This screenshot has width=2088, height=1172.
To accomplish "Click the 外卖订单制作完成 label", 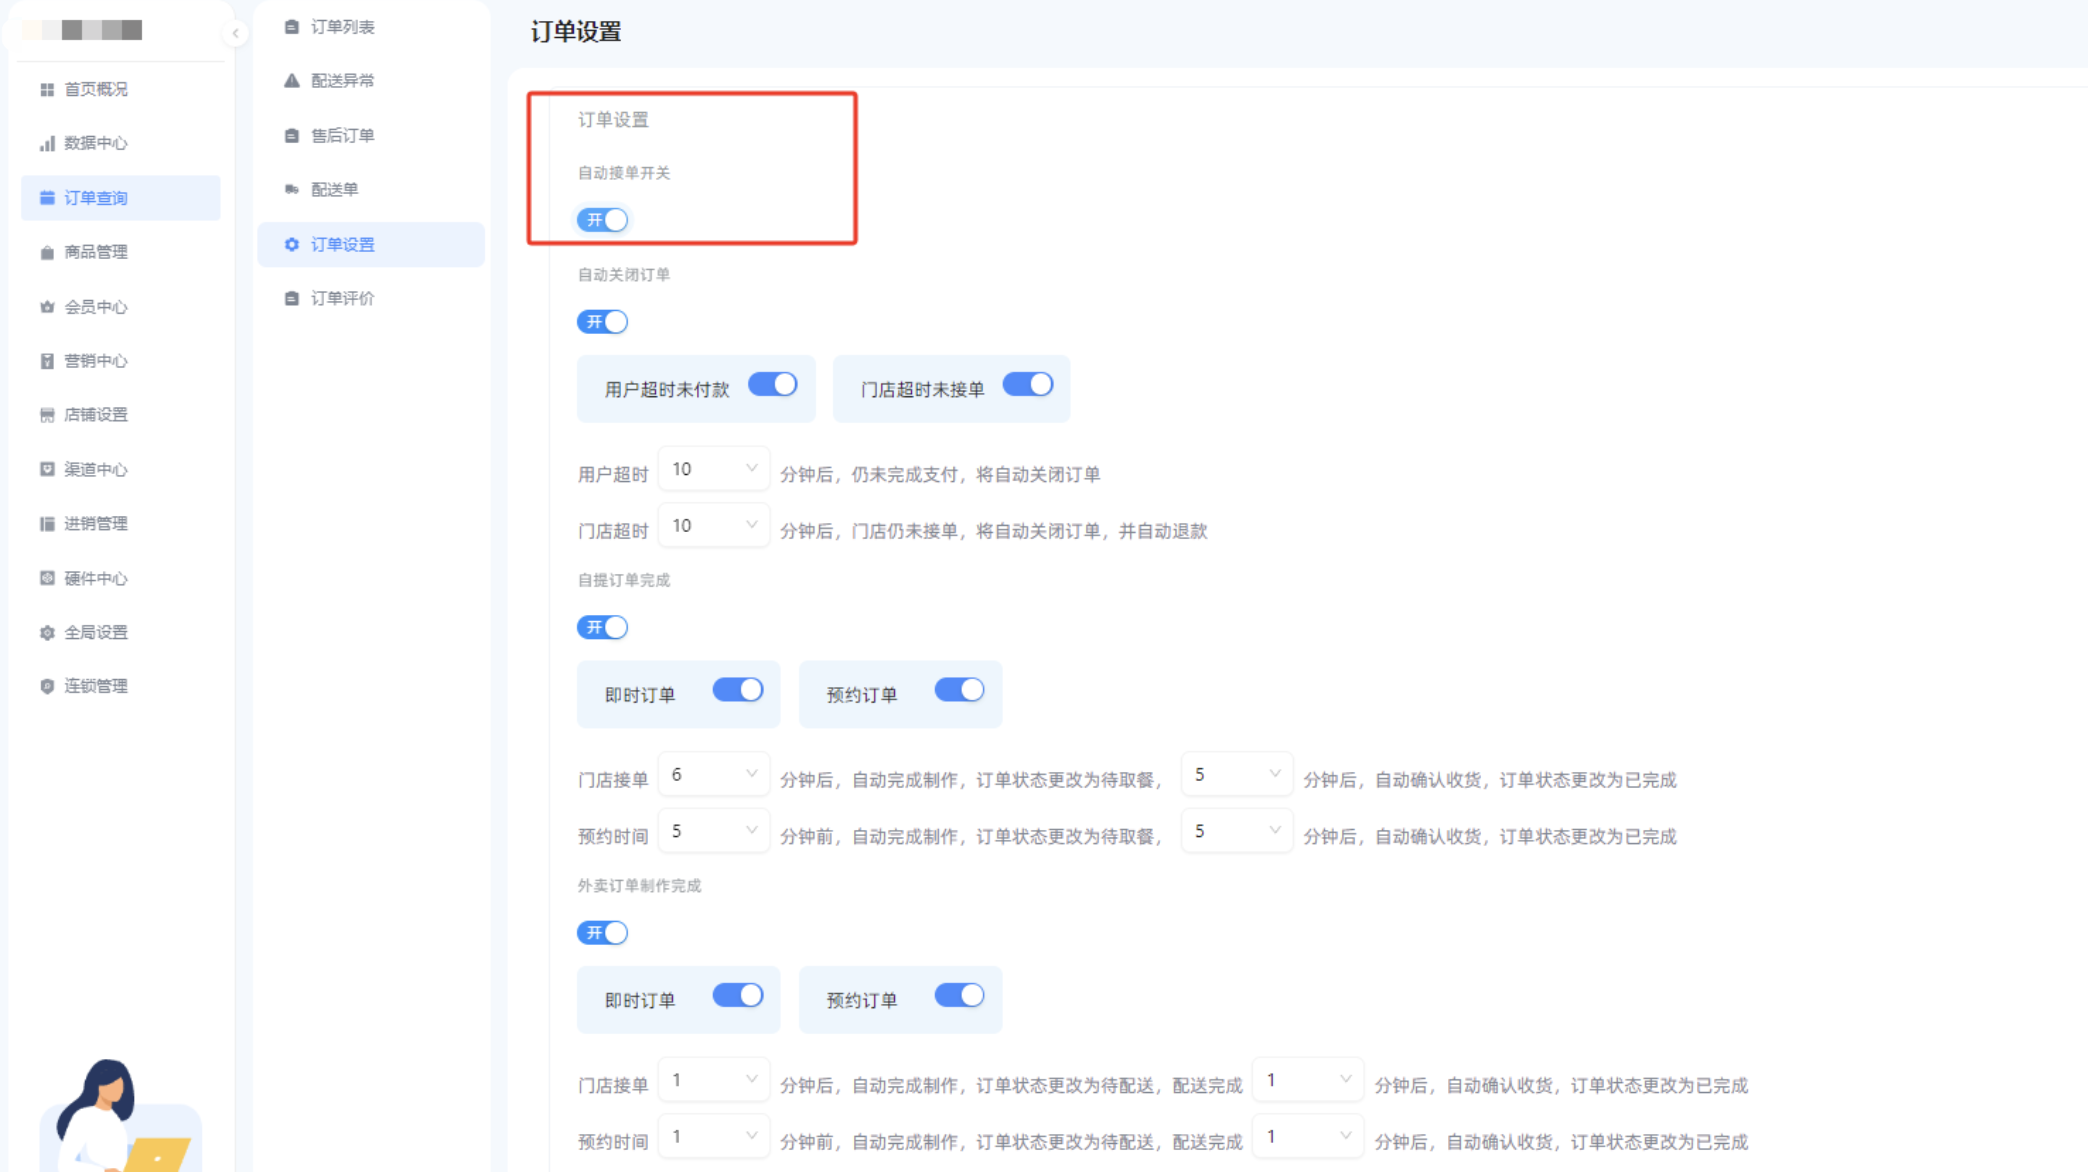I will pyautogui.click(x=639, y=886).
